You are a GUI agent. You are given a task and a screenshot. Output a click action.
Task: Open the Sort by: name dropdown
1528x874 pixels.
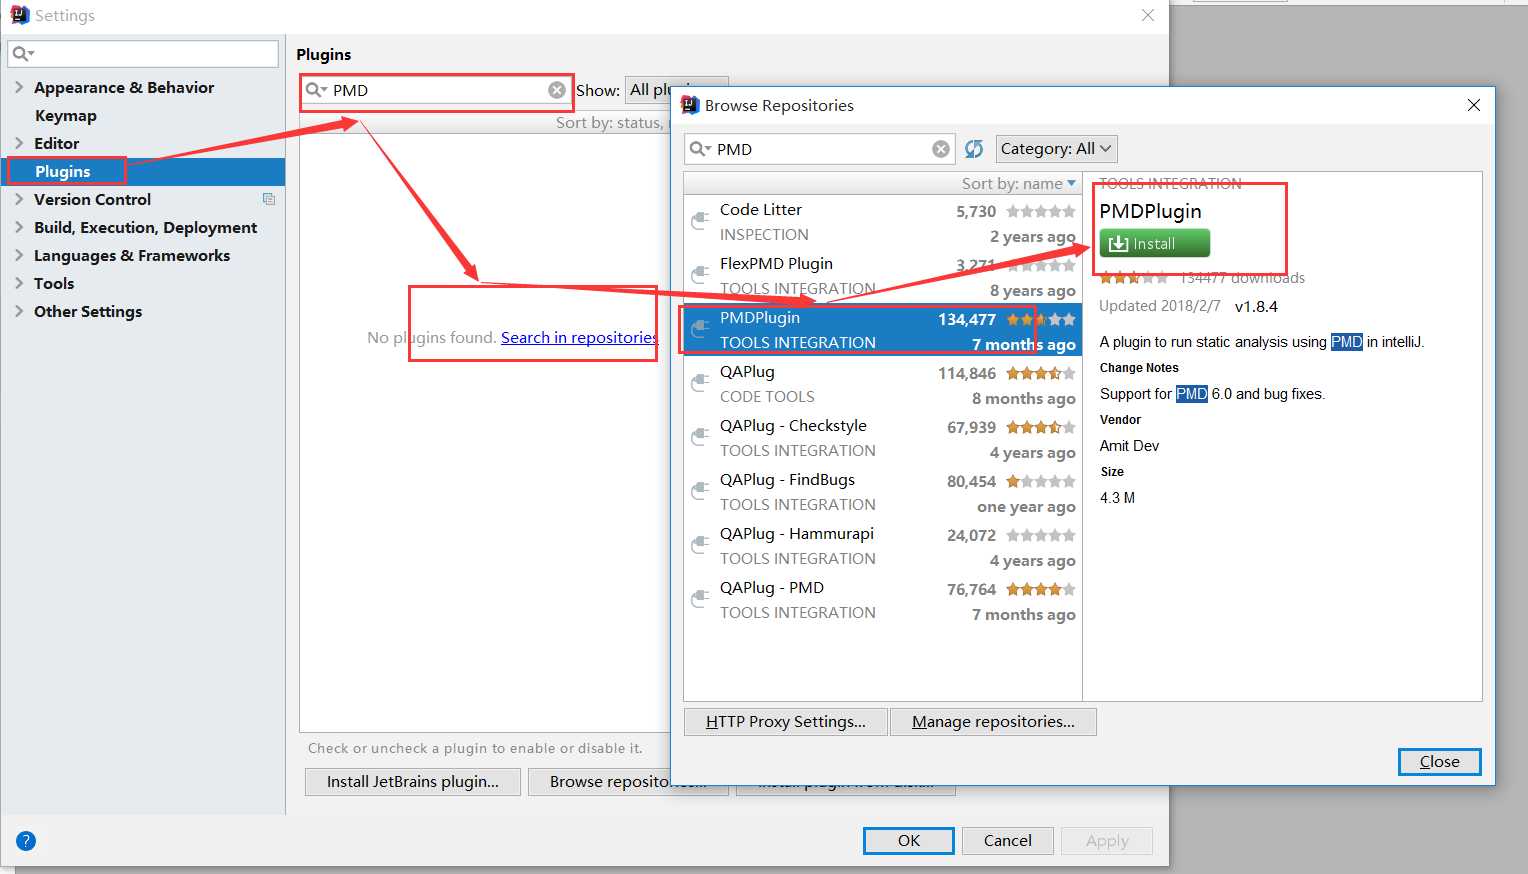1018,183
